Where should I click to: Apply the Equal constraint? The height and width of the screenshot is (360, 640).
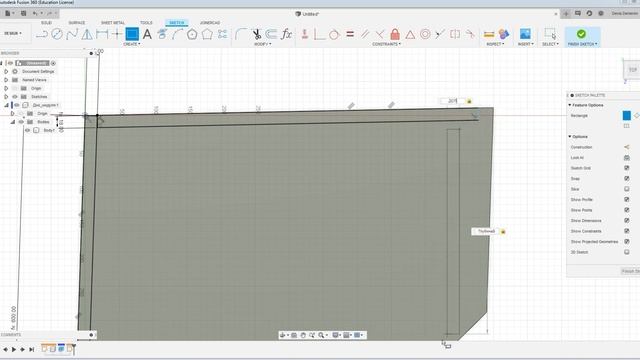pos(350,34)
